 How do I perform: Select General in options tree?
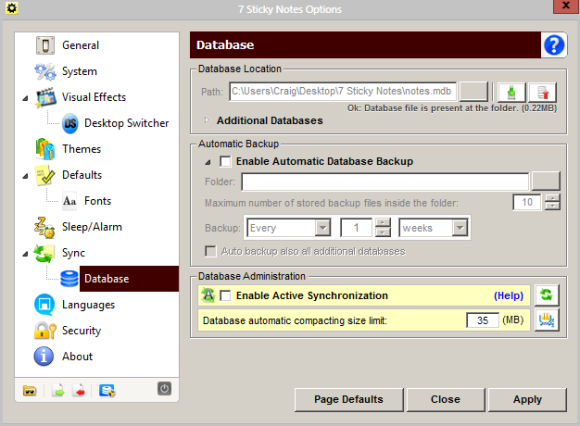[81, 45]
